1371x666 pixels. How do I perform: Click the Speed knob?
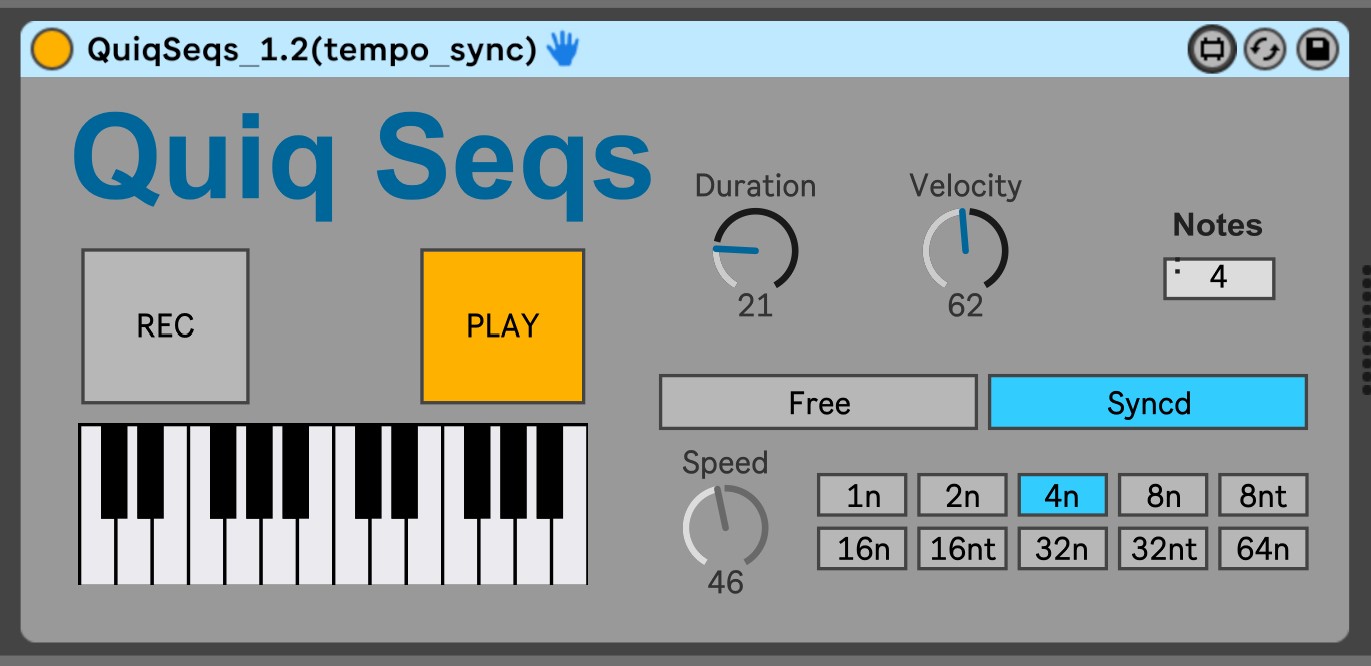click(725, 527)
